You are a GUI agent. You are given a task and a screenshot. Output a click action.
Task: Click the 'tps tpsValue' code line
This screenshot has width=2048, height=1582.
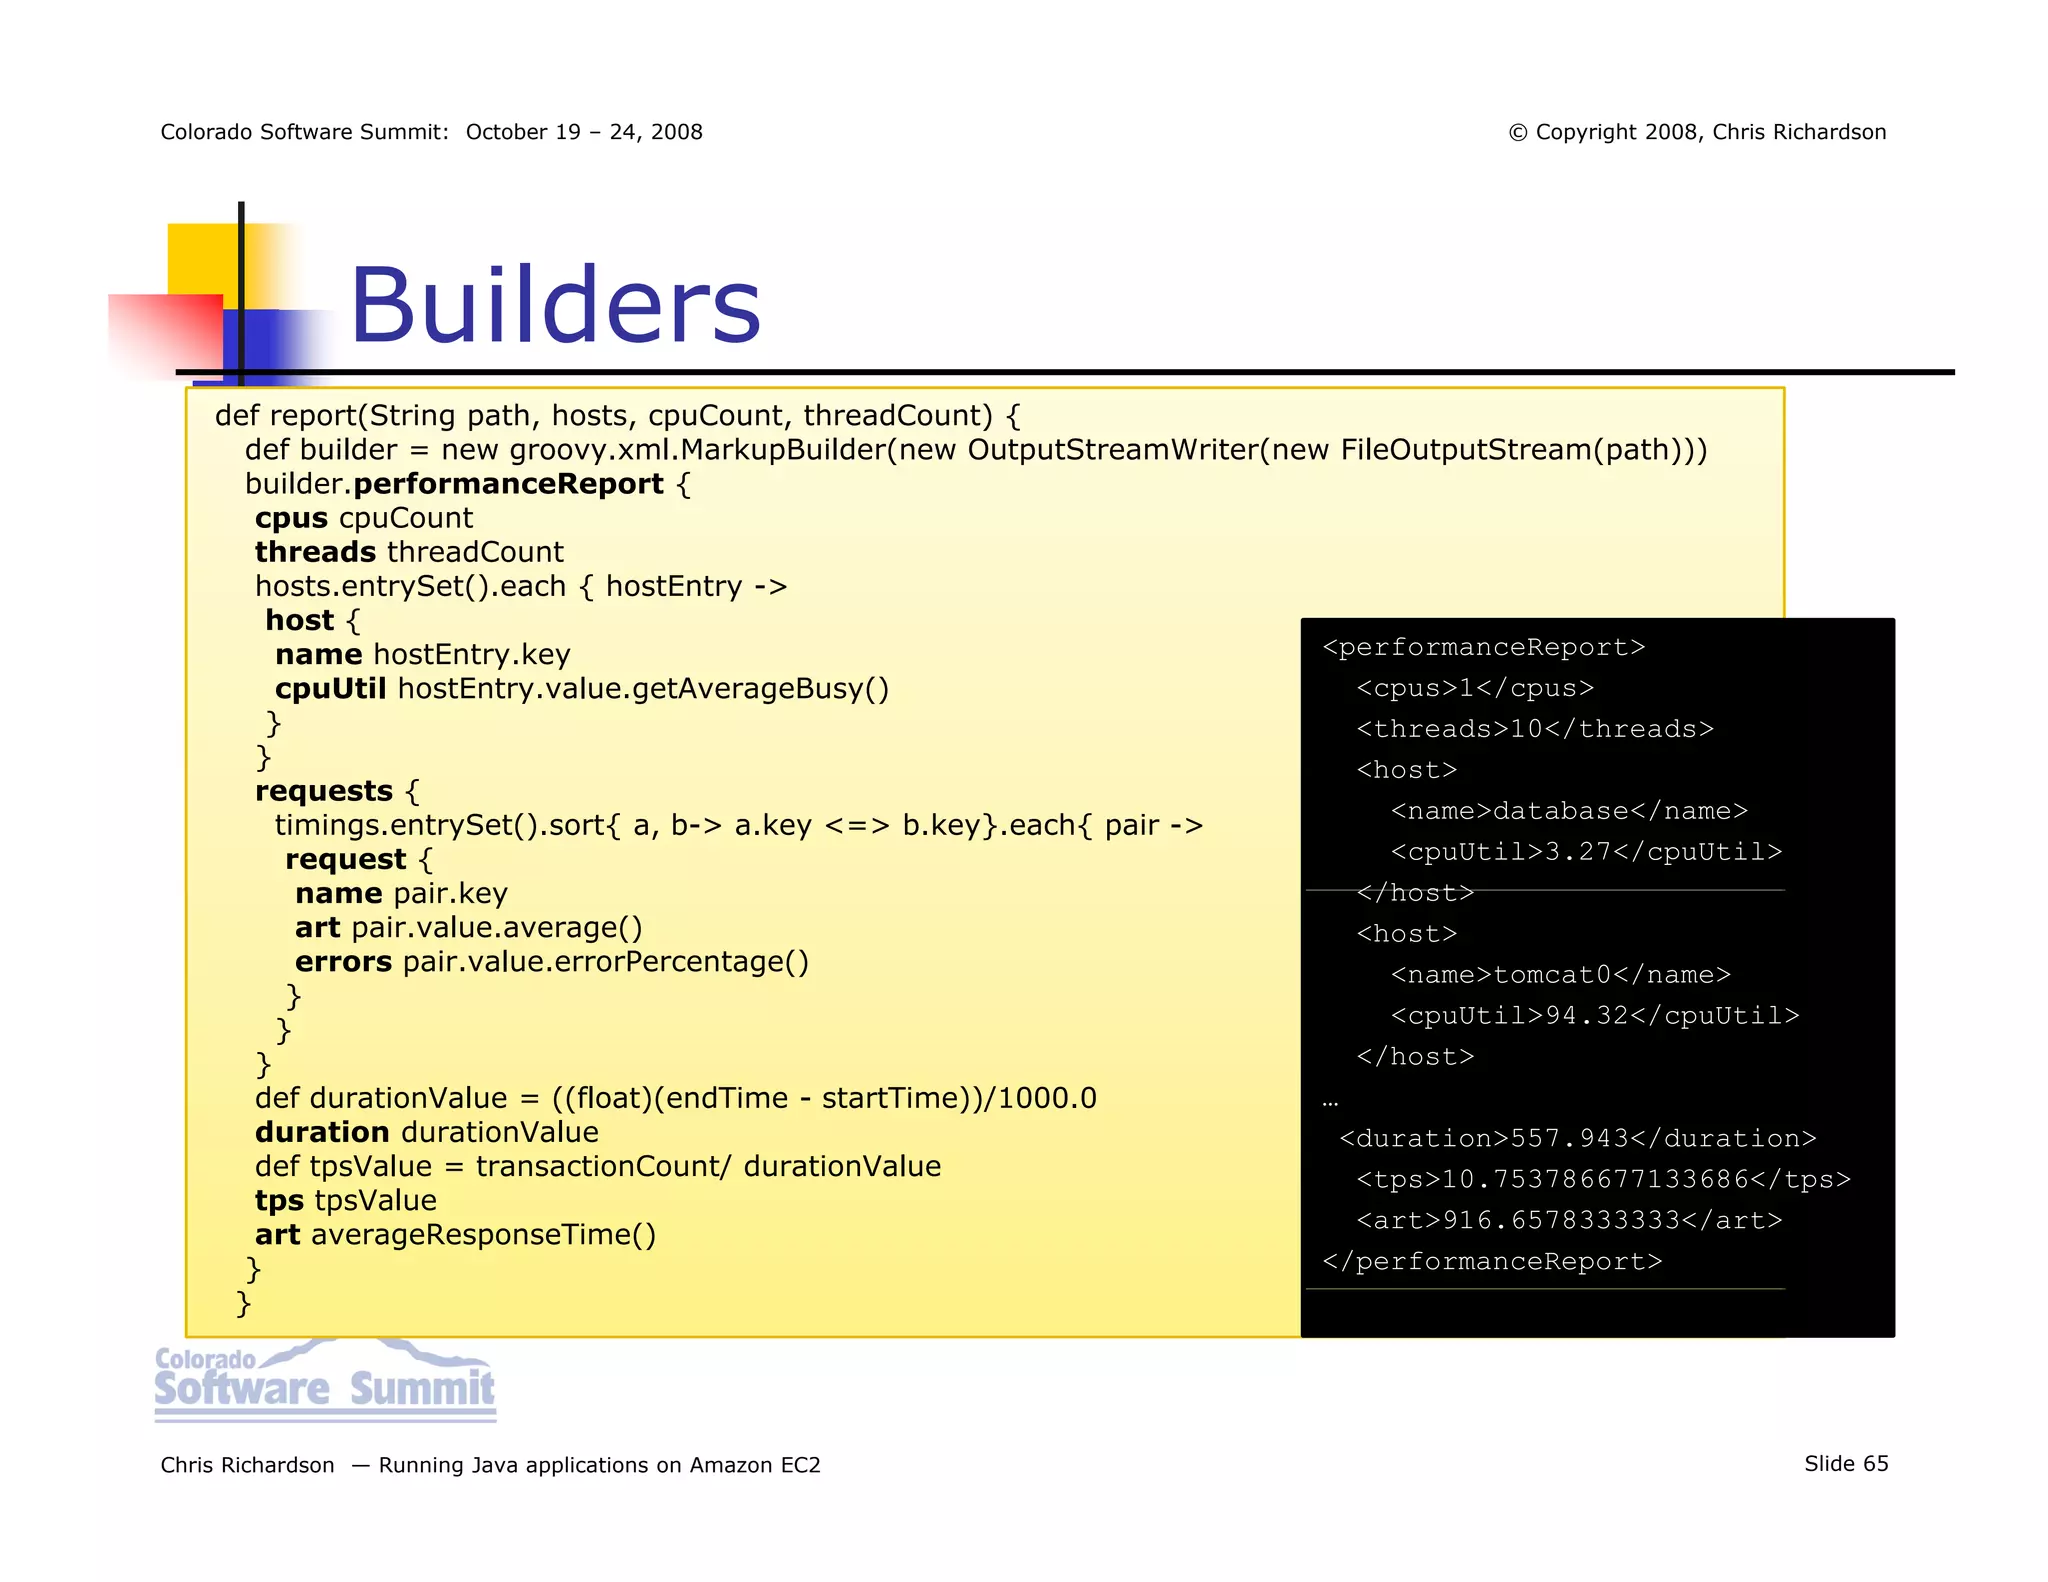346,1200
